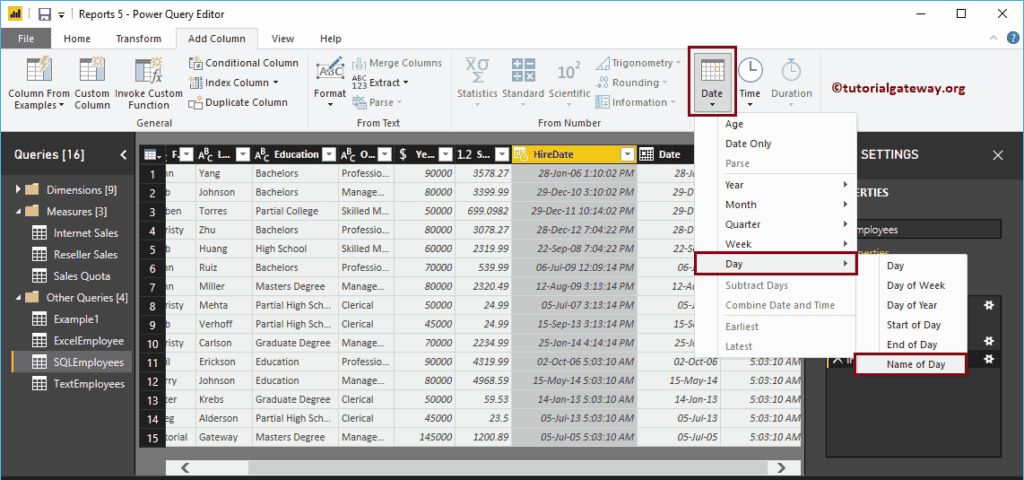Select the SQLEmployees query
1024x480 pixels.
pyautogui.click(x=72, y=362)
